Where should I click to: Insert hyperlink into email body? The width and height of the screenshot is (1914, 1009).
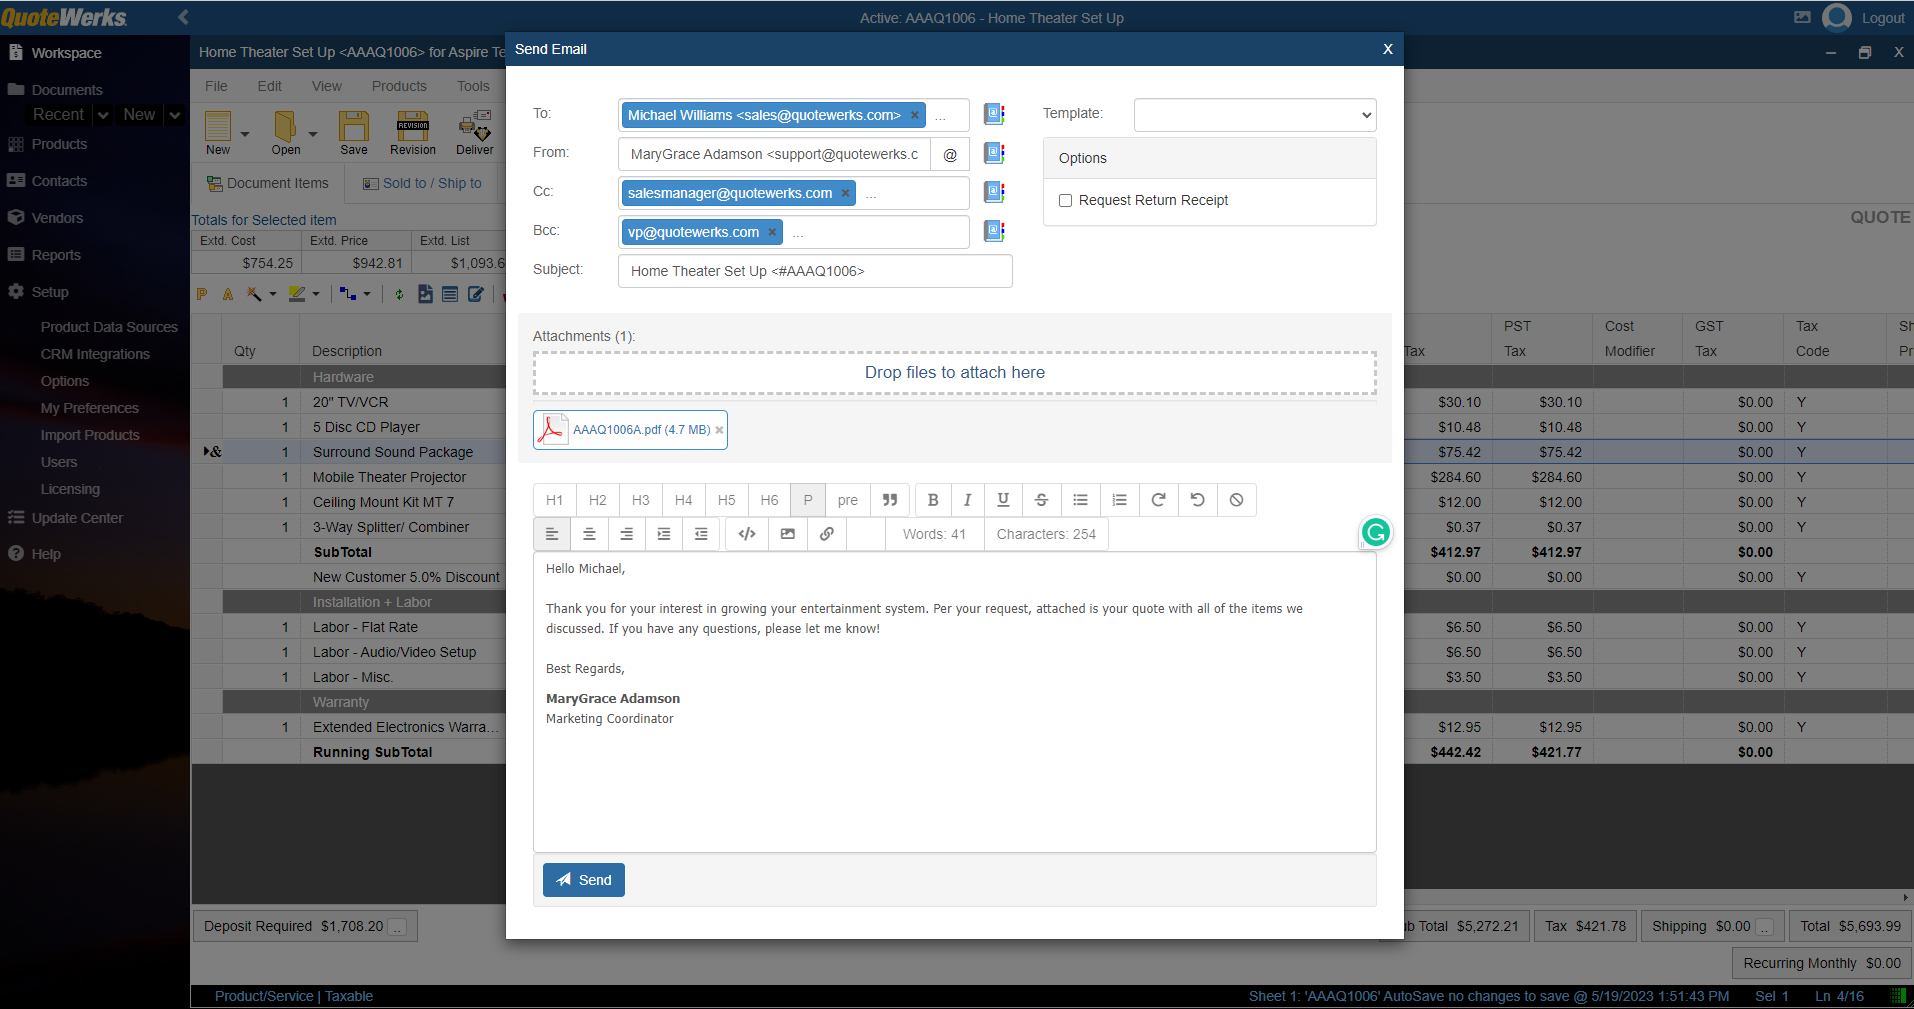click(827, 534)
